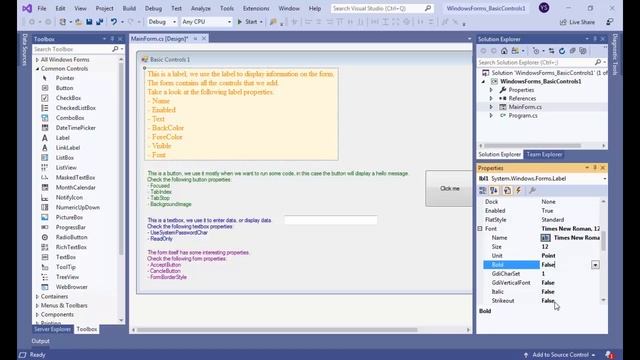
Task: Click the Home icon in Solution Explorer
Action: tap(504, 51)
